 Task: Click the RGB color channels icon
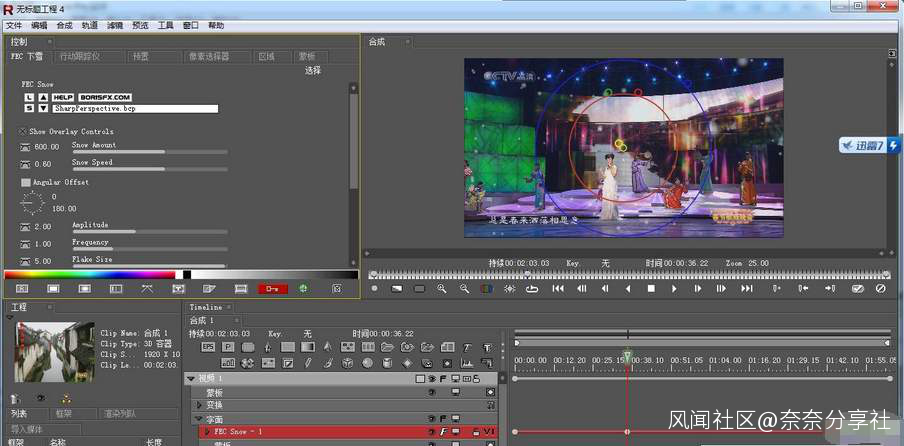(x=486, y=289)
